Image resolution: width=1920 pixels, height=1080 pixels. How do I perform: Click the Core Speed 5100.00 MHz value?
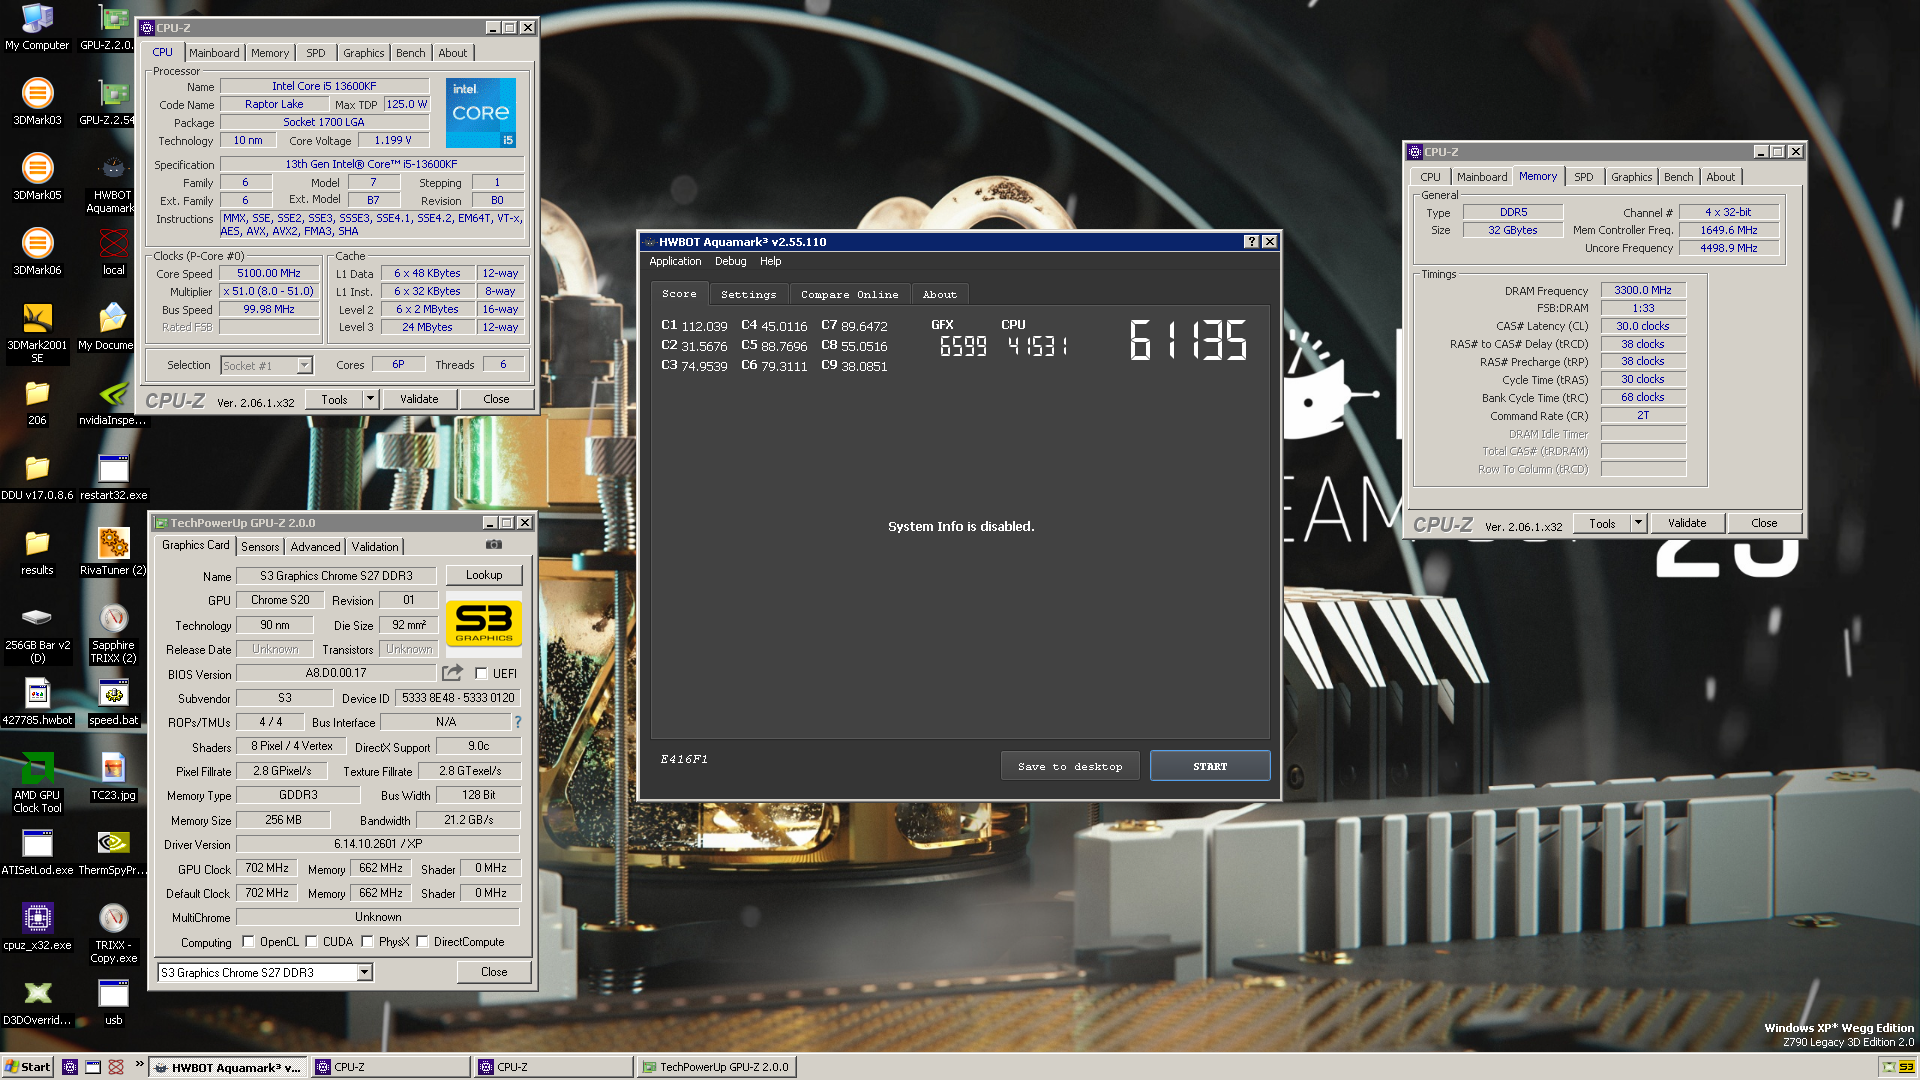point(268,273)
